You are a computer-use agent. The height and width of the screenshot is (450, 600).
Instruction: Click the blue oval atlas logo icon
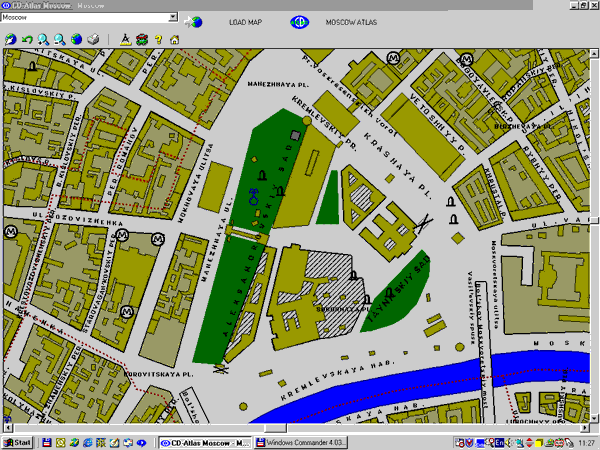click(x=299, y=22)
